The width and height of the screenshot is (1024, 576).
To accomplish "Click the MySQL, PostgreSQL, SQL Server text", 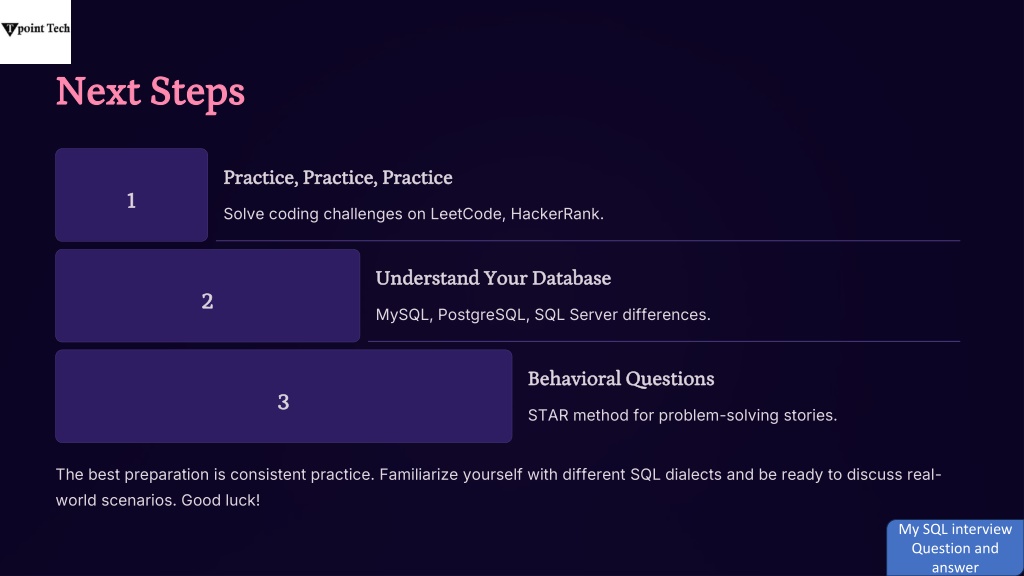I will (543, 315).
